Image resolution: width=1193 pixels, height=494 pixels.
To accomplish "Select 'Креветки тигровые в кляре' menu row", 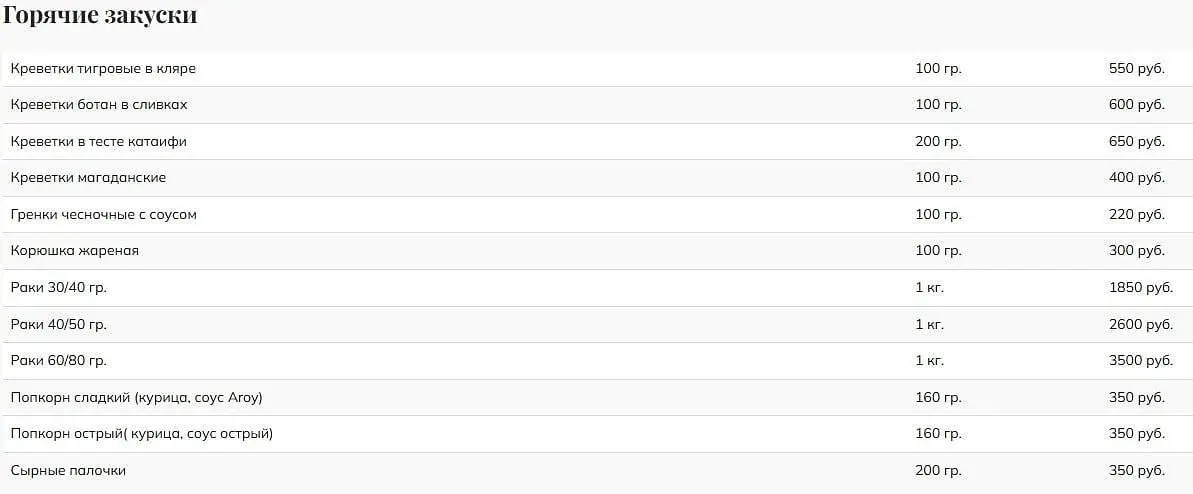I will click(x=596, y=69).
